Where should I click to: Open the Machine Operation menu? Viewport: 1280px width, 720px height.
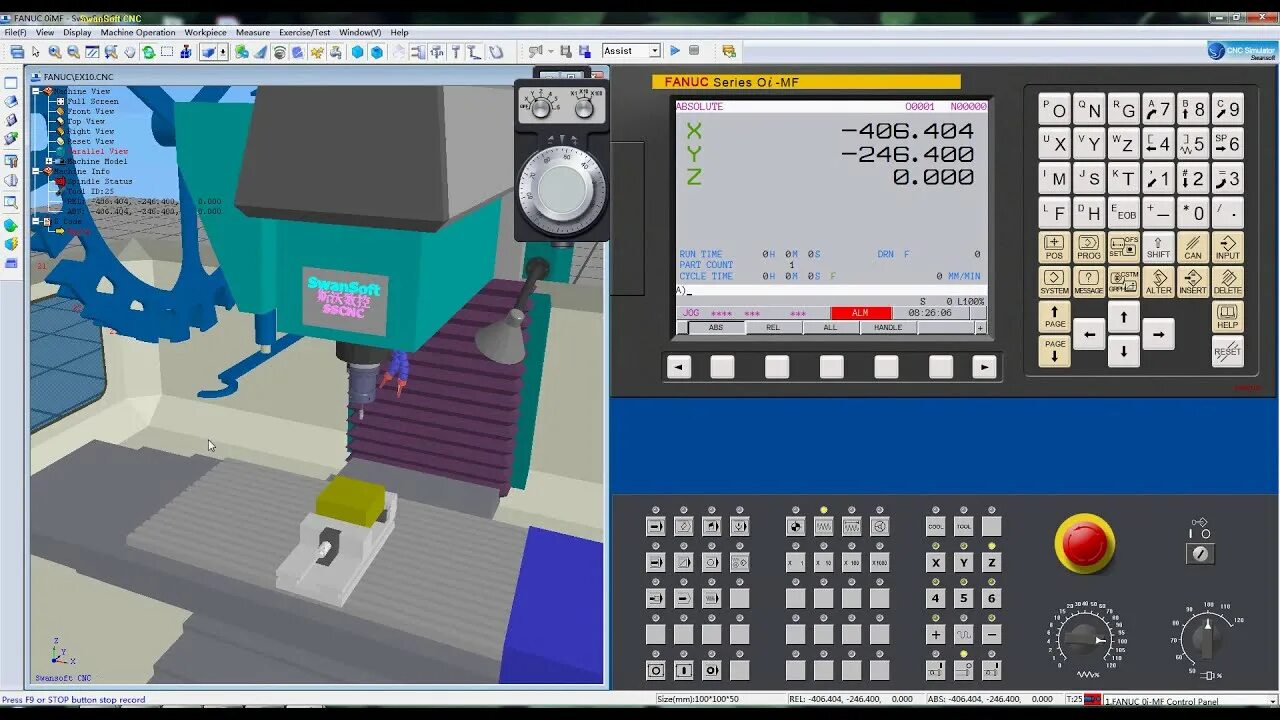(138, 32)
